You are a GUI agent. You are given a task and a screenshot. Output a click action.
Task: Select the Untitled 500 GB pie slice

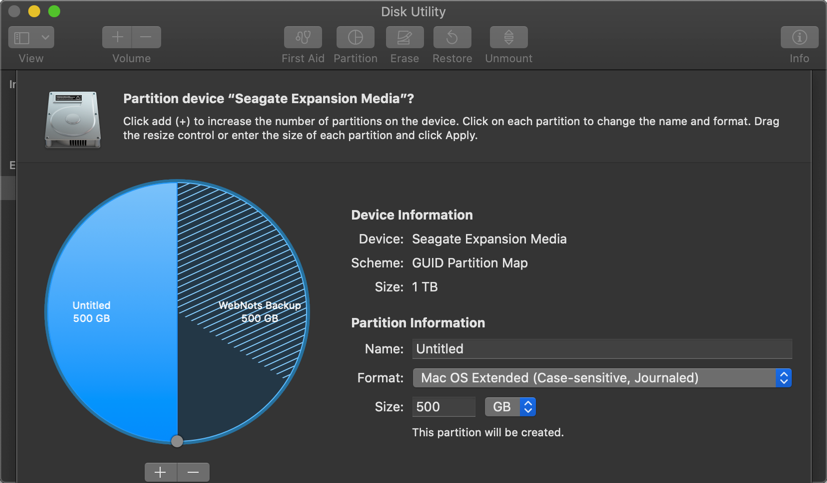click(100, 312)
